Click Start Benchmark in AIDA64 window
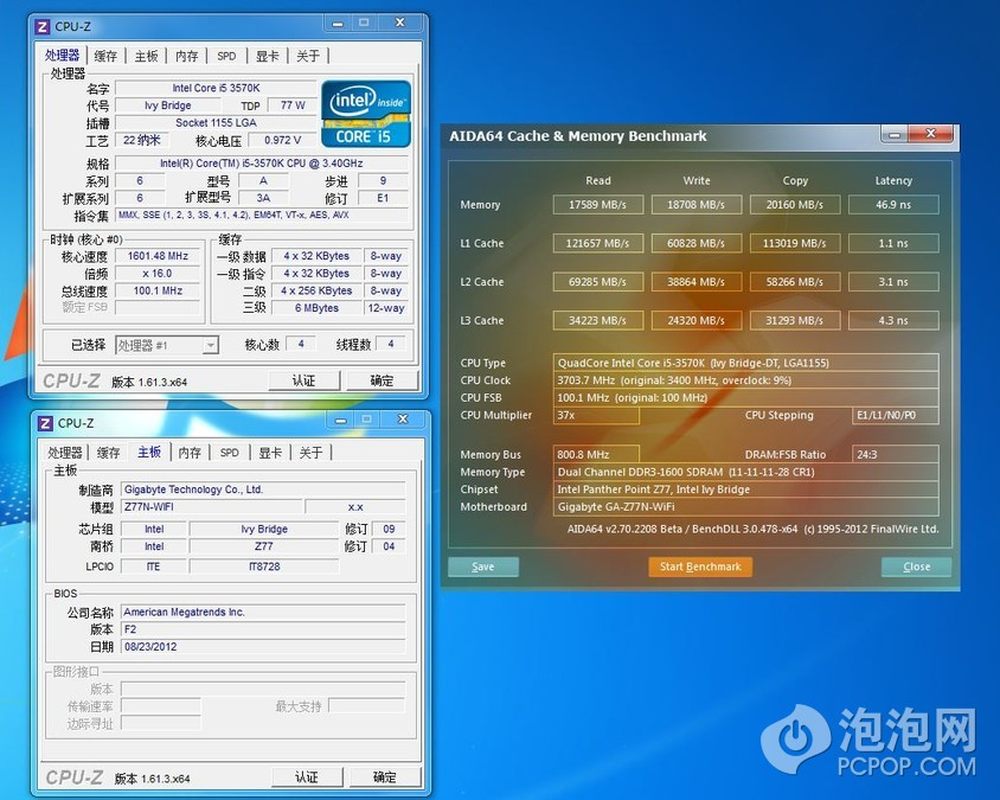This screenshot has width=1000, height=800. coord(700,567)
